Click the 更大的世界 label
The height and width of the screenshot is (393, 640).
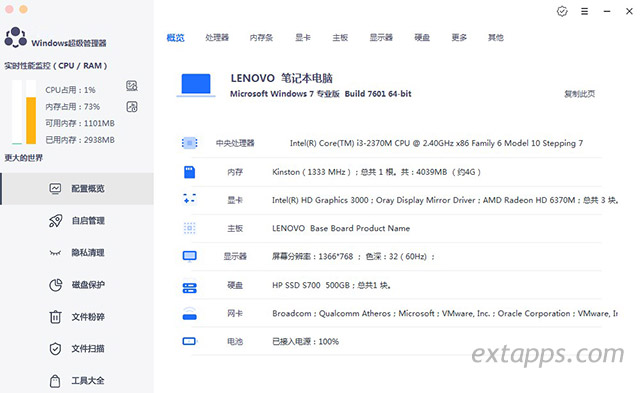coord(24,158)
